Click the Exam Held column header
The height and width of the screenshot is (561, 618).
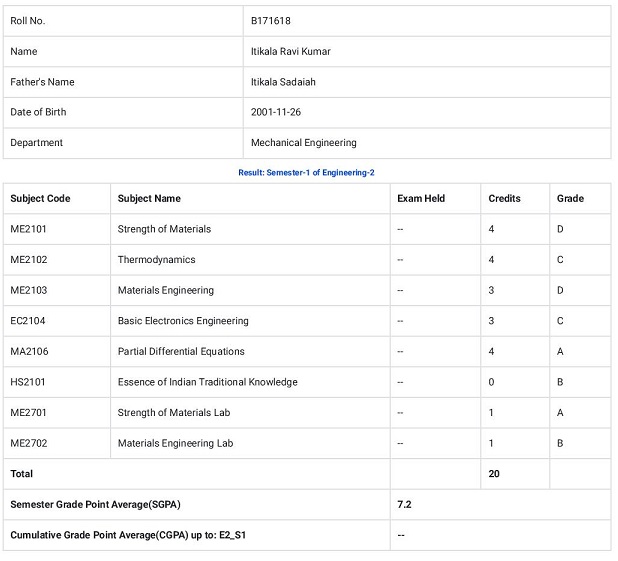coord(421,199)
